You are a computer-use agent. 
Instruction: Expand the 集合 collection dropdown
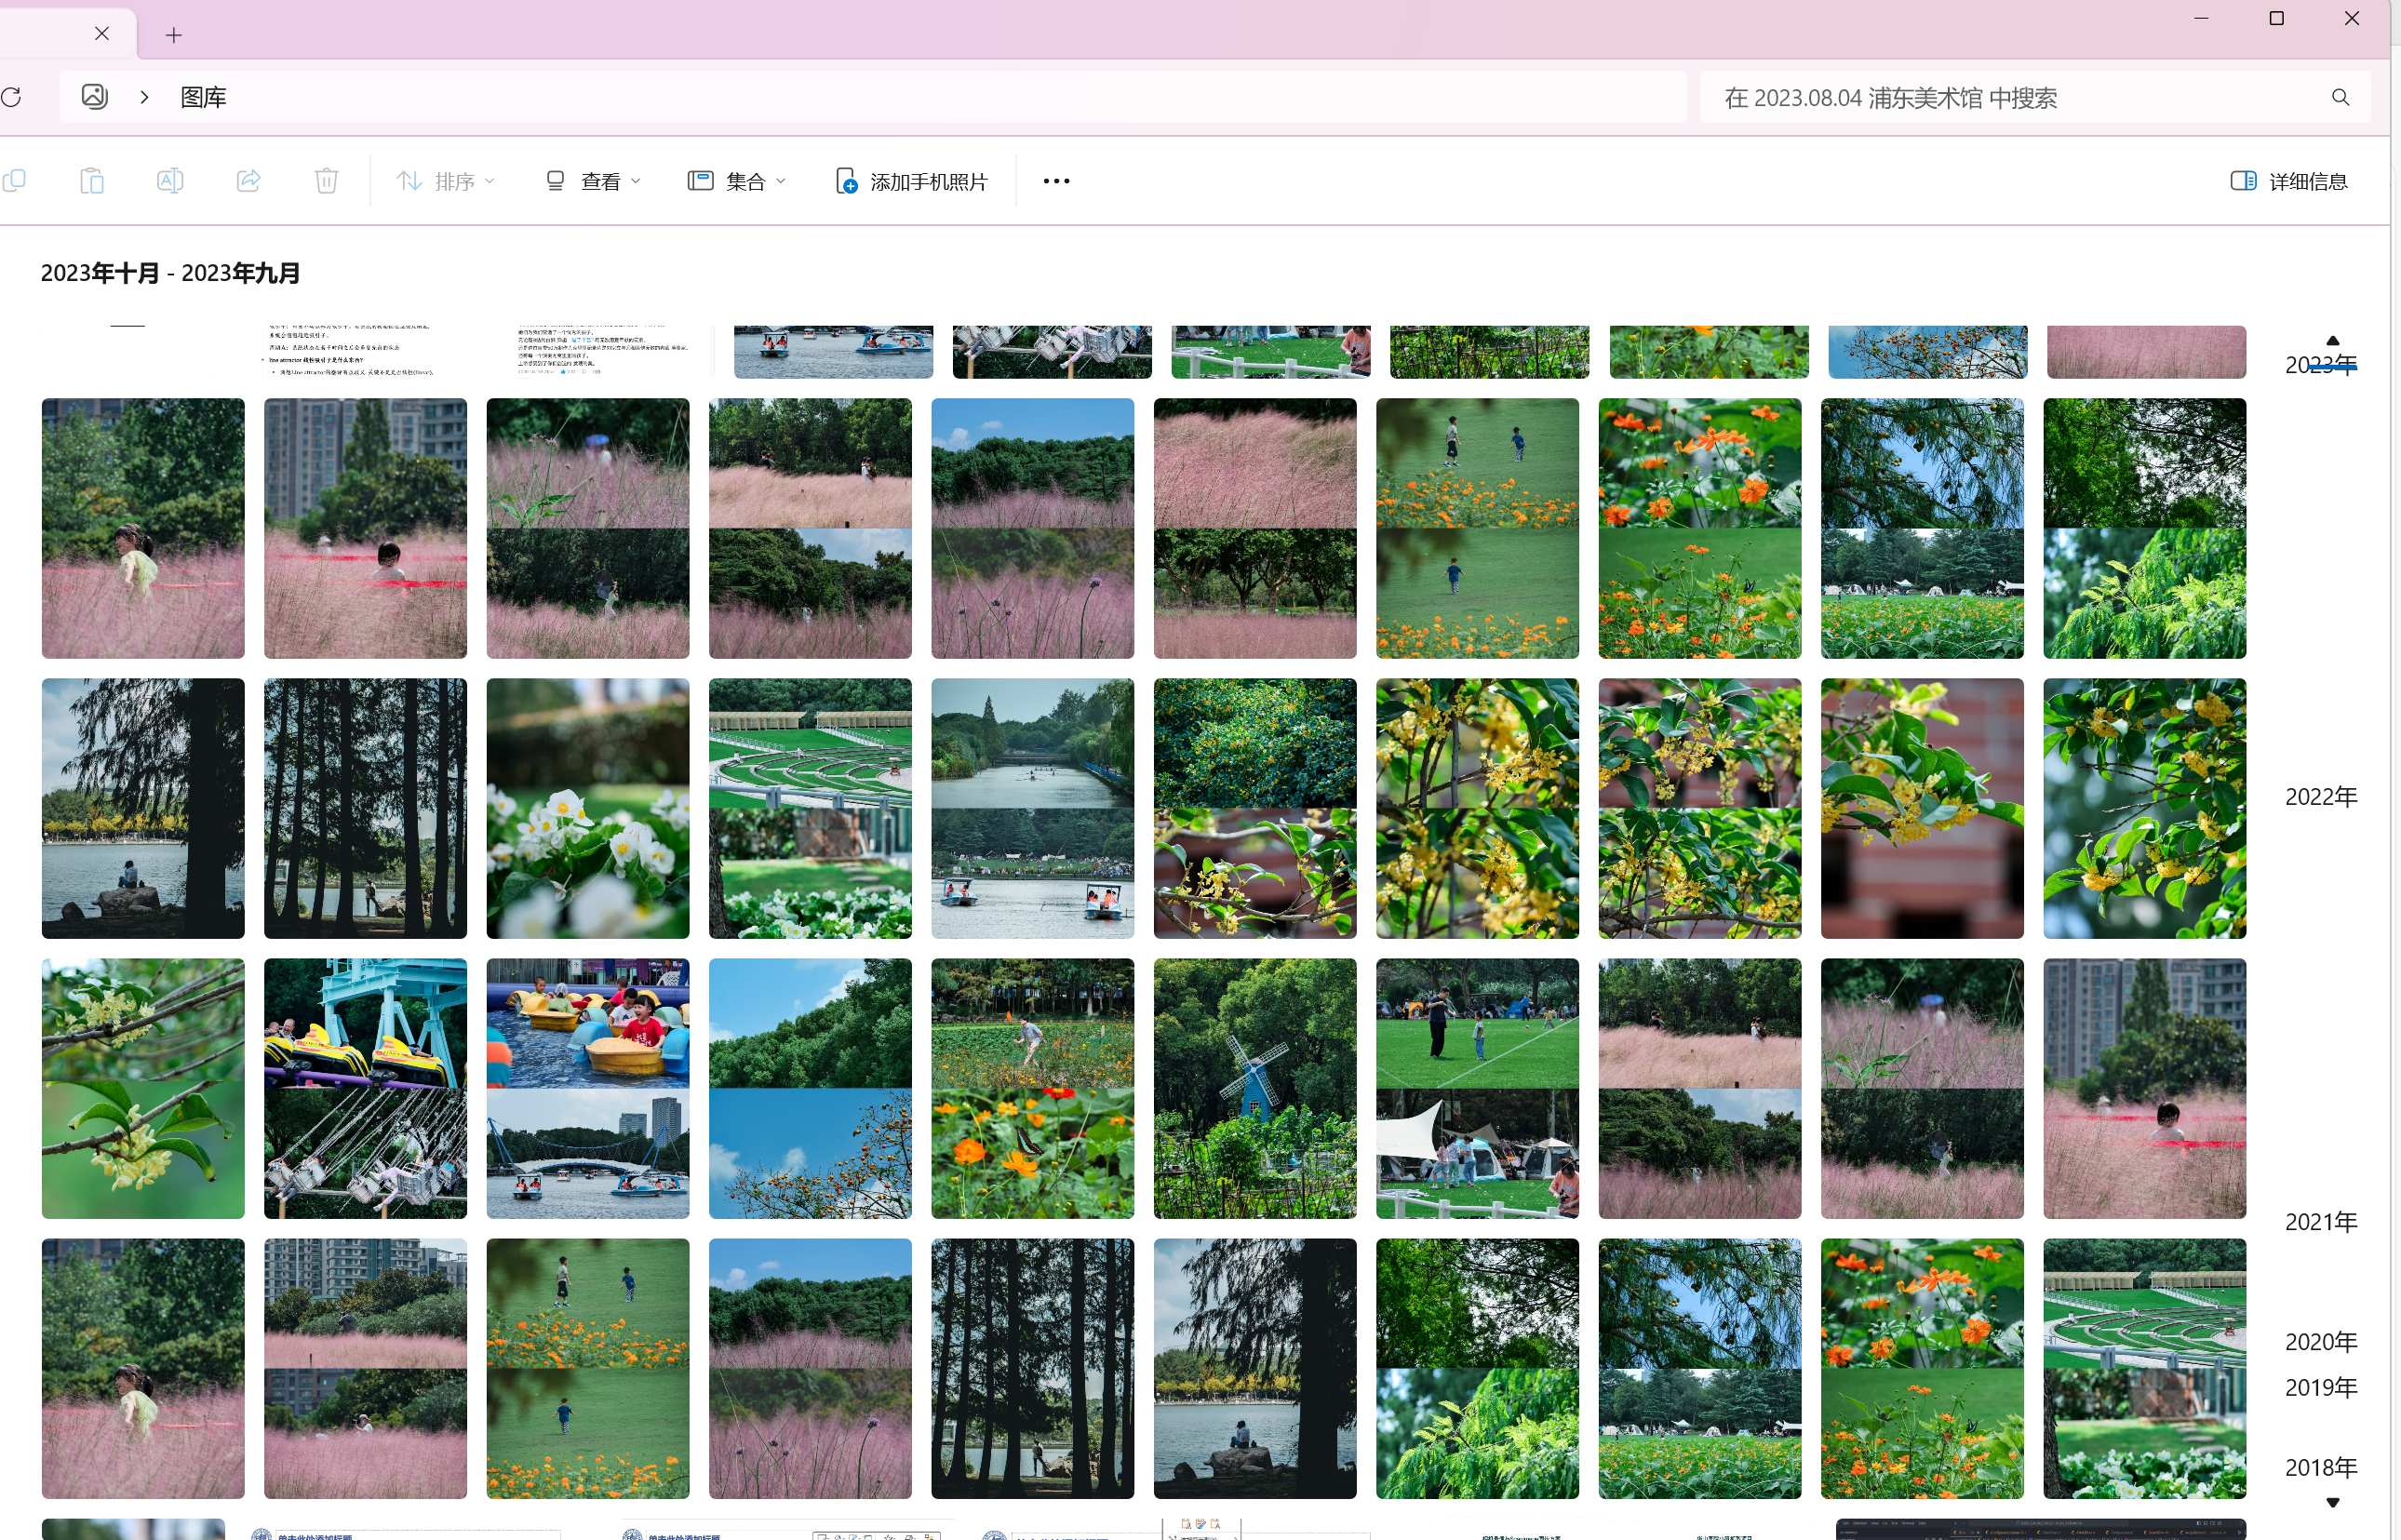tap(737, 181)
